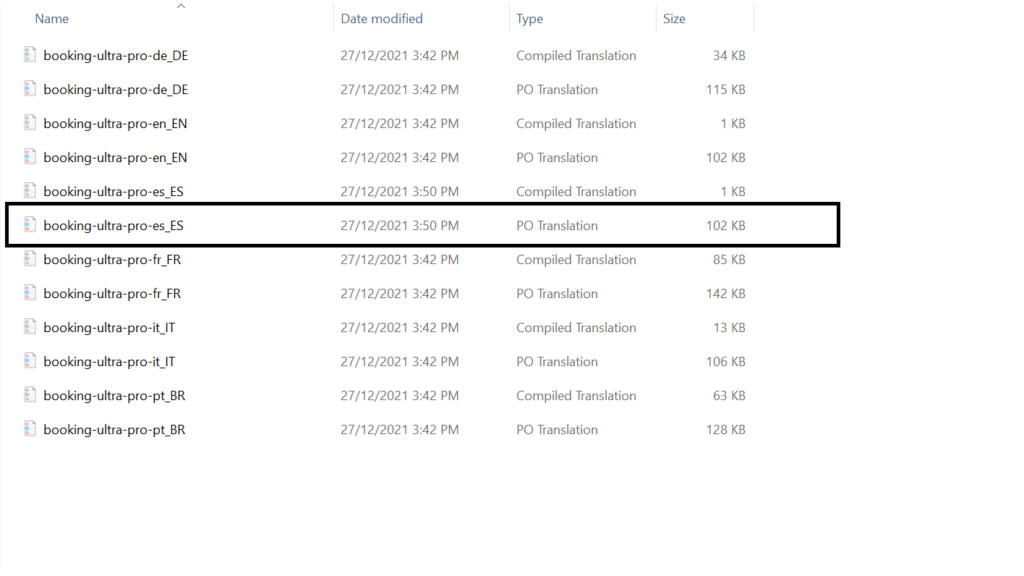Click the Compiled Translation type in the 13 KB row
Viewport: 1024px width, 576px height.
[576, 327]
